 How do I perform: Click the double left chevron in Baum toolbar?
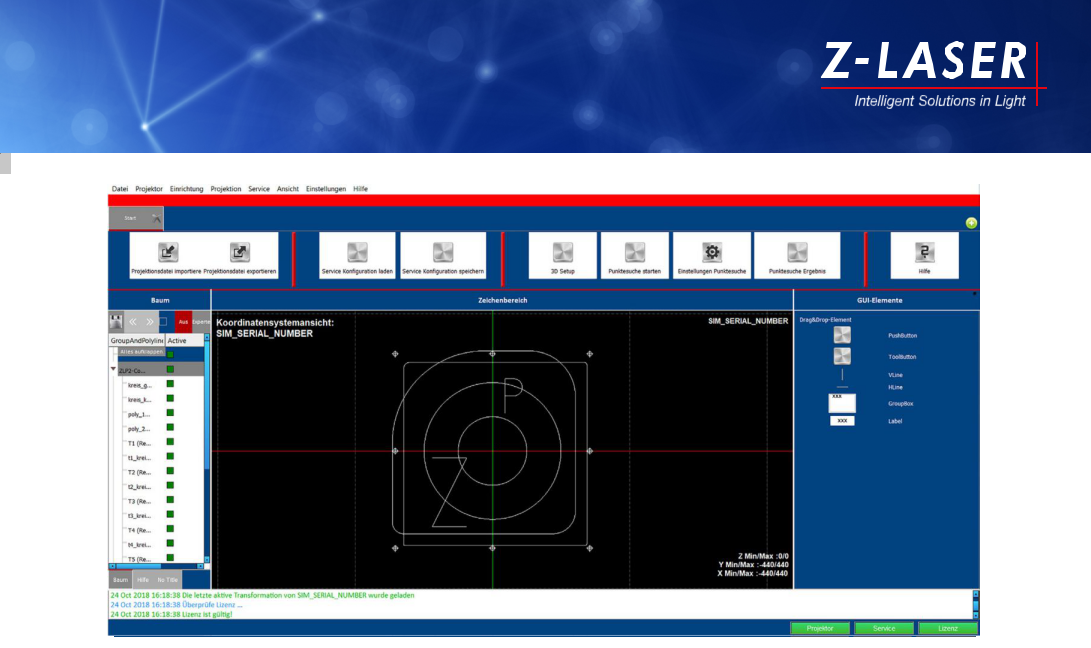click(133, 322)
